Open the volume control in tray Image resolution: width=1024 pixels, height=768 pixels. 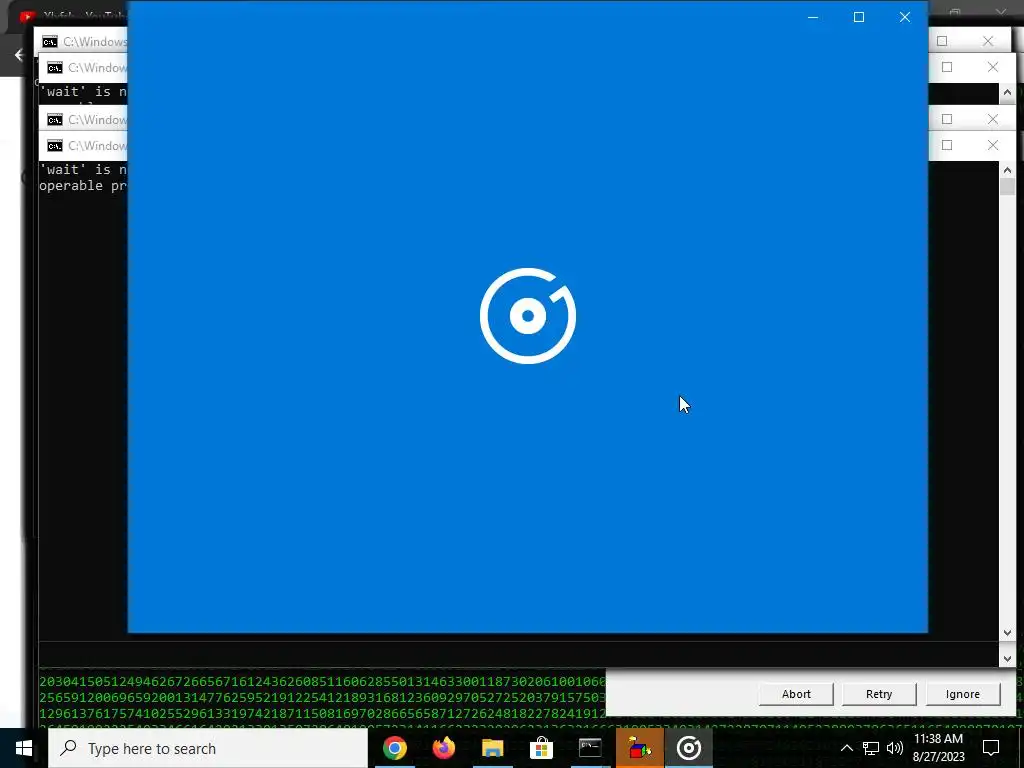point(895,748)
